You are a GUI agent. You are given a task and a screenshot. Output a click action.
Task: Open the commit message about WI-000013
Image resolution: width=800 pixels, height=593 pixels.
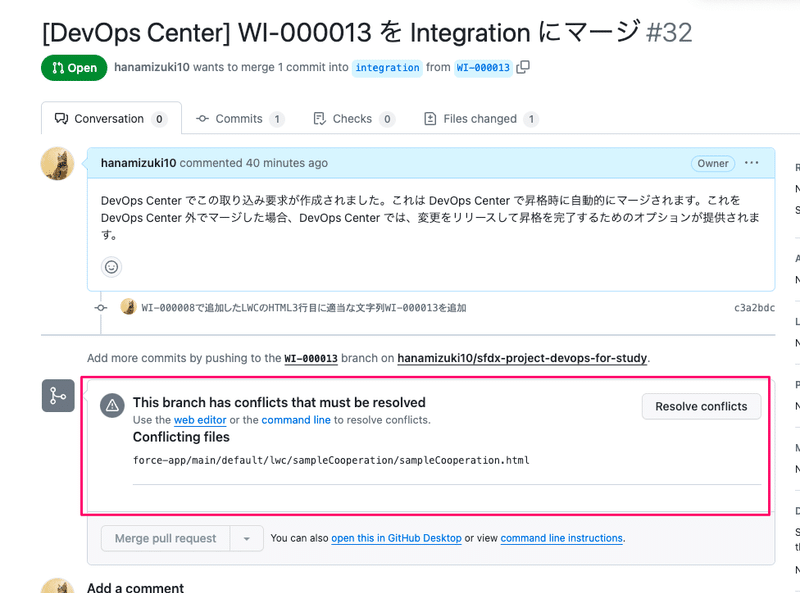pyautogui.click(x=304, y=308)
